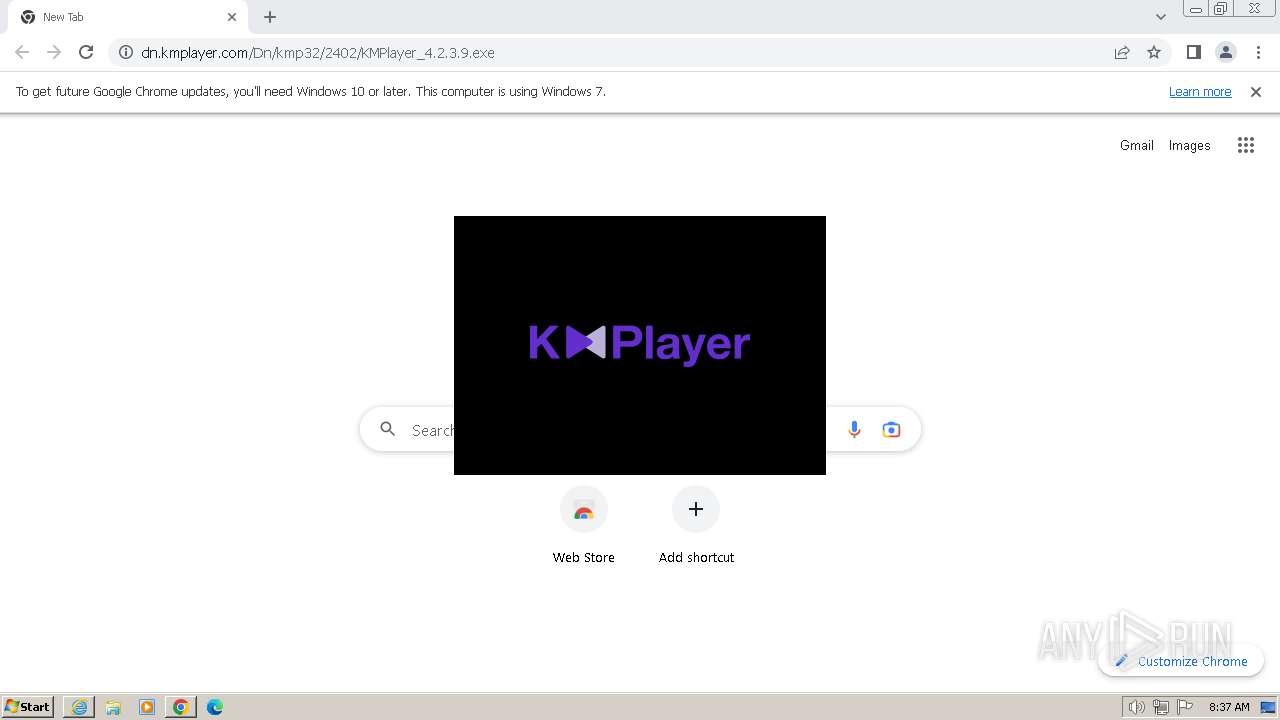Click the browser Back arrow
The width and height of the screenshot is (1280, 720).
click(22, 52)
